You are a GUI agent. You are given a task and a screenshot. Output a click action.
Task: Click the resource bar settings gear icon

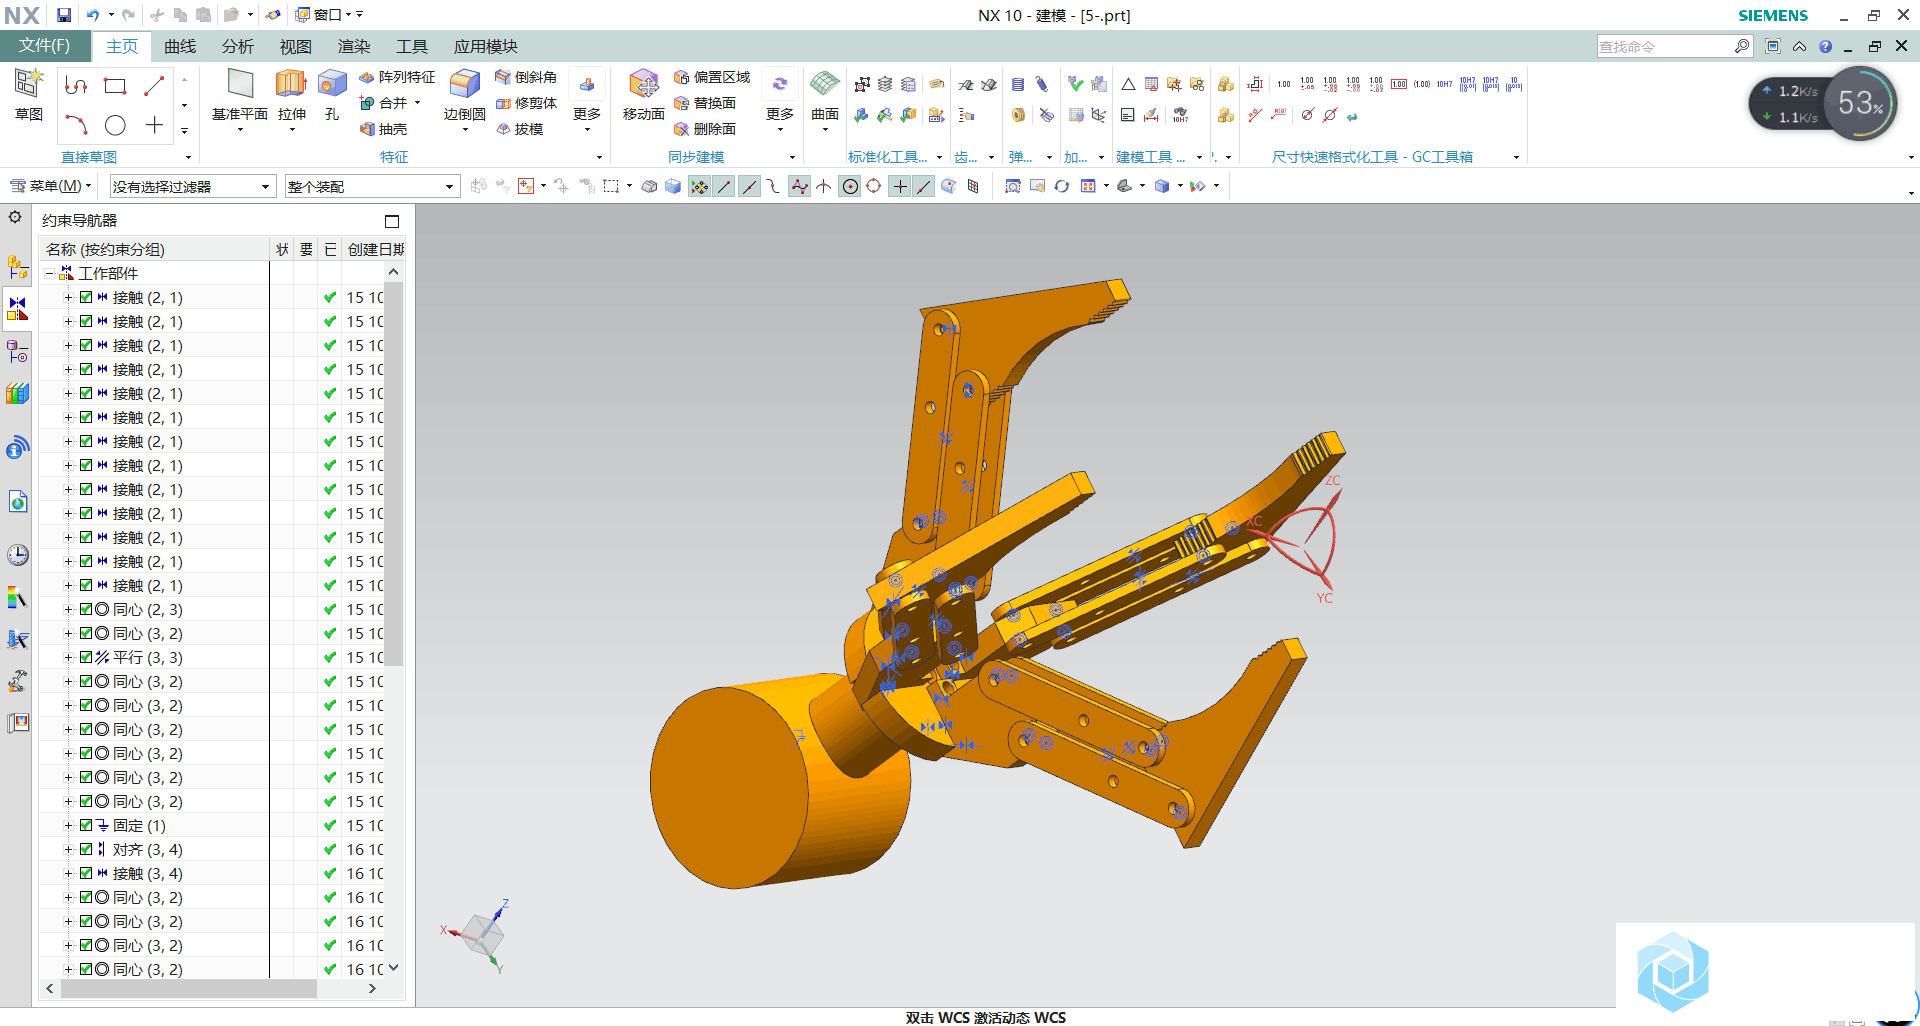(15, 217)
